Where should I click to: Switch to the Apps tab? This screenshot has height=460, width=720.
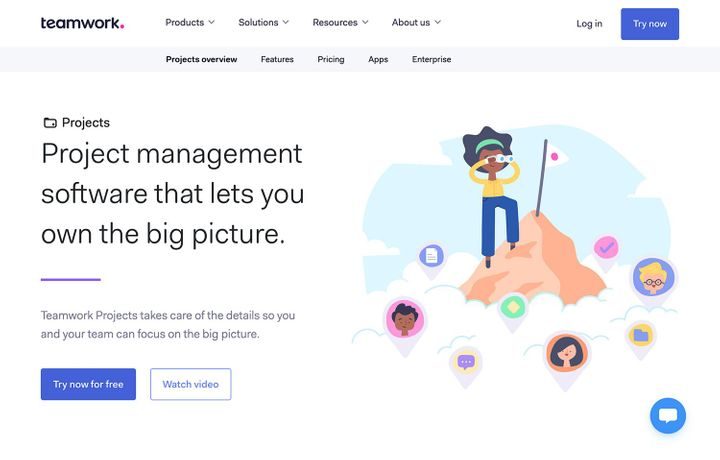(378, 59)
